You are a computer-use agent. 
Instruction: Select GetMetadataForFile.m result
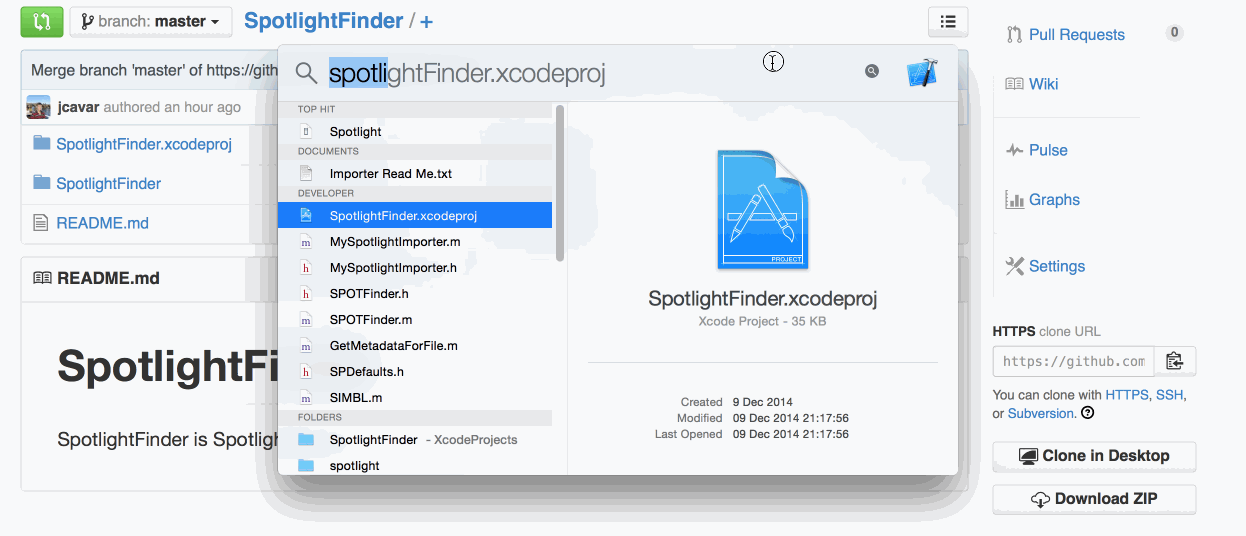[x=415, y=345]
